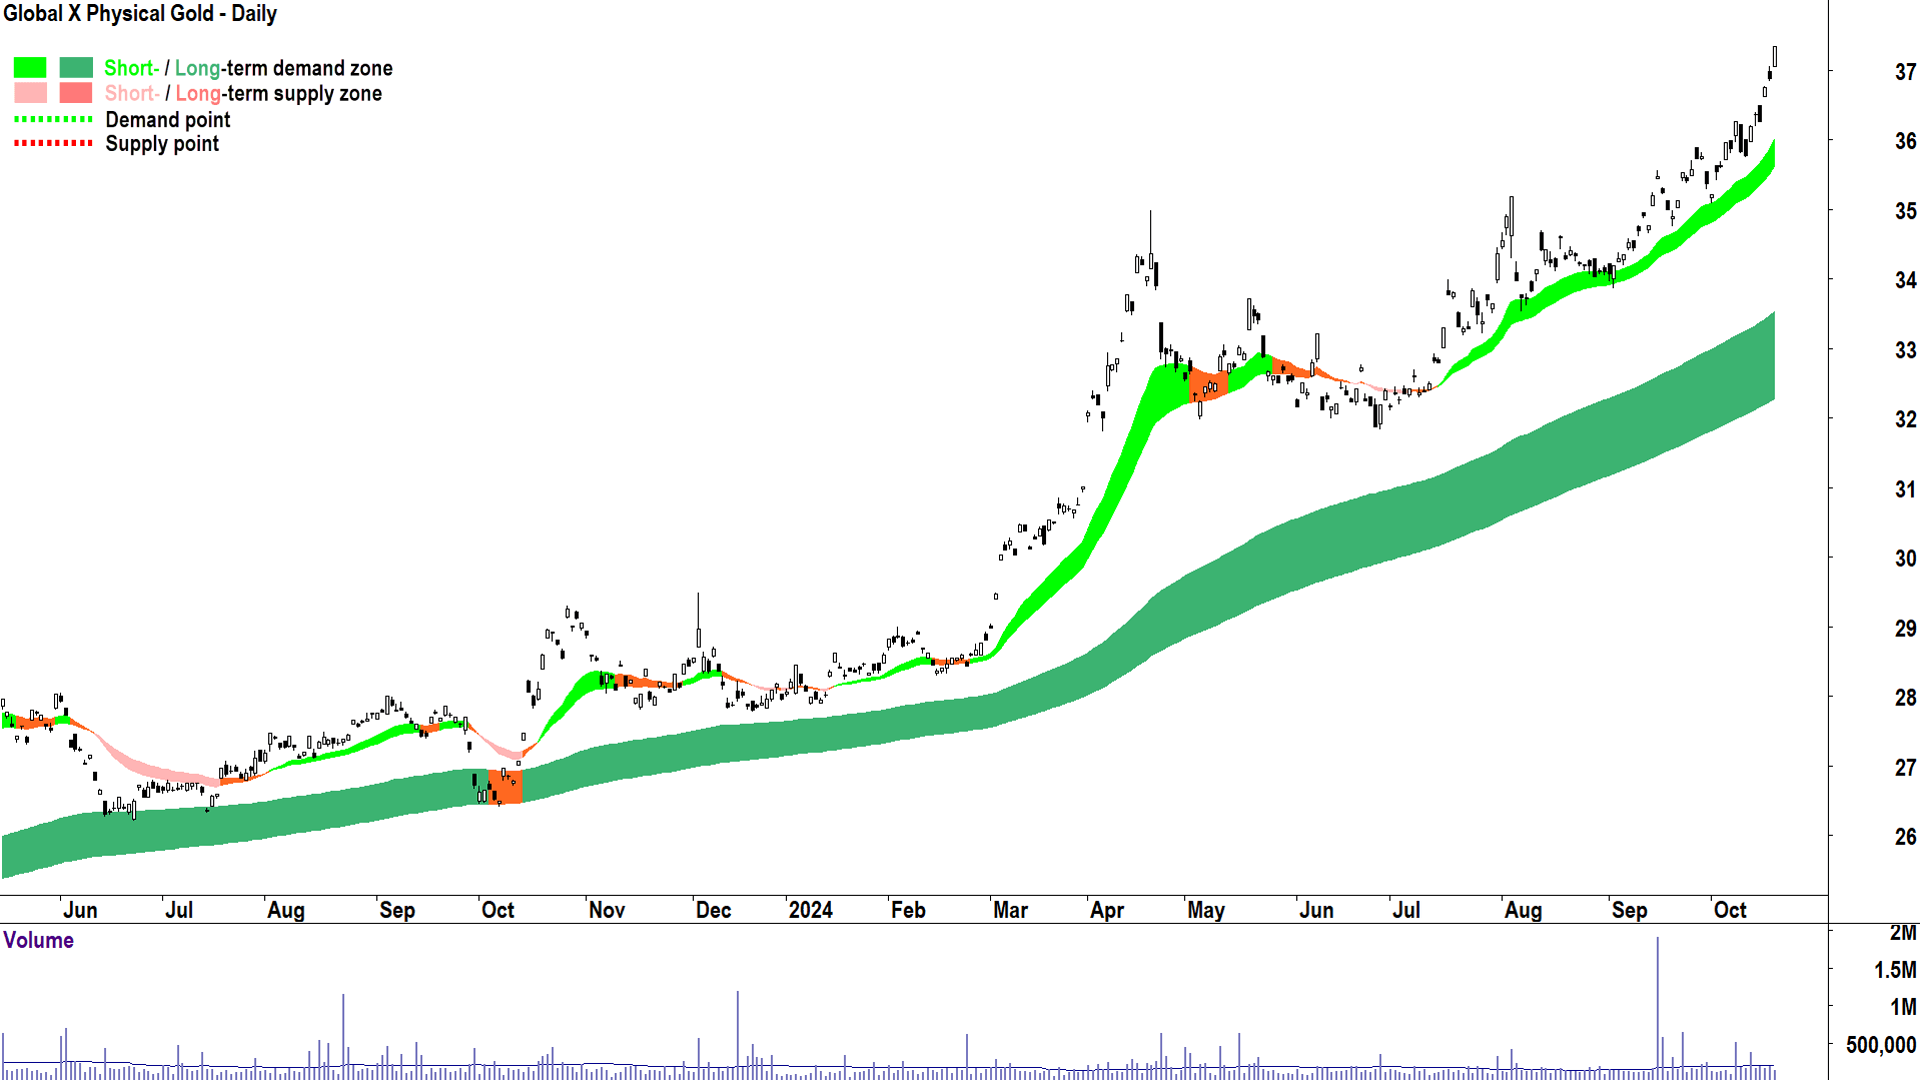This screenshot has height=1080, width=1920.
Task: Click the dark green long-term demand swatch
Action: click(x=76, y=68)
